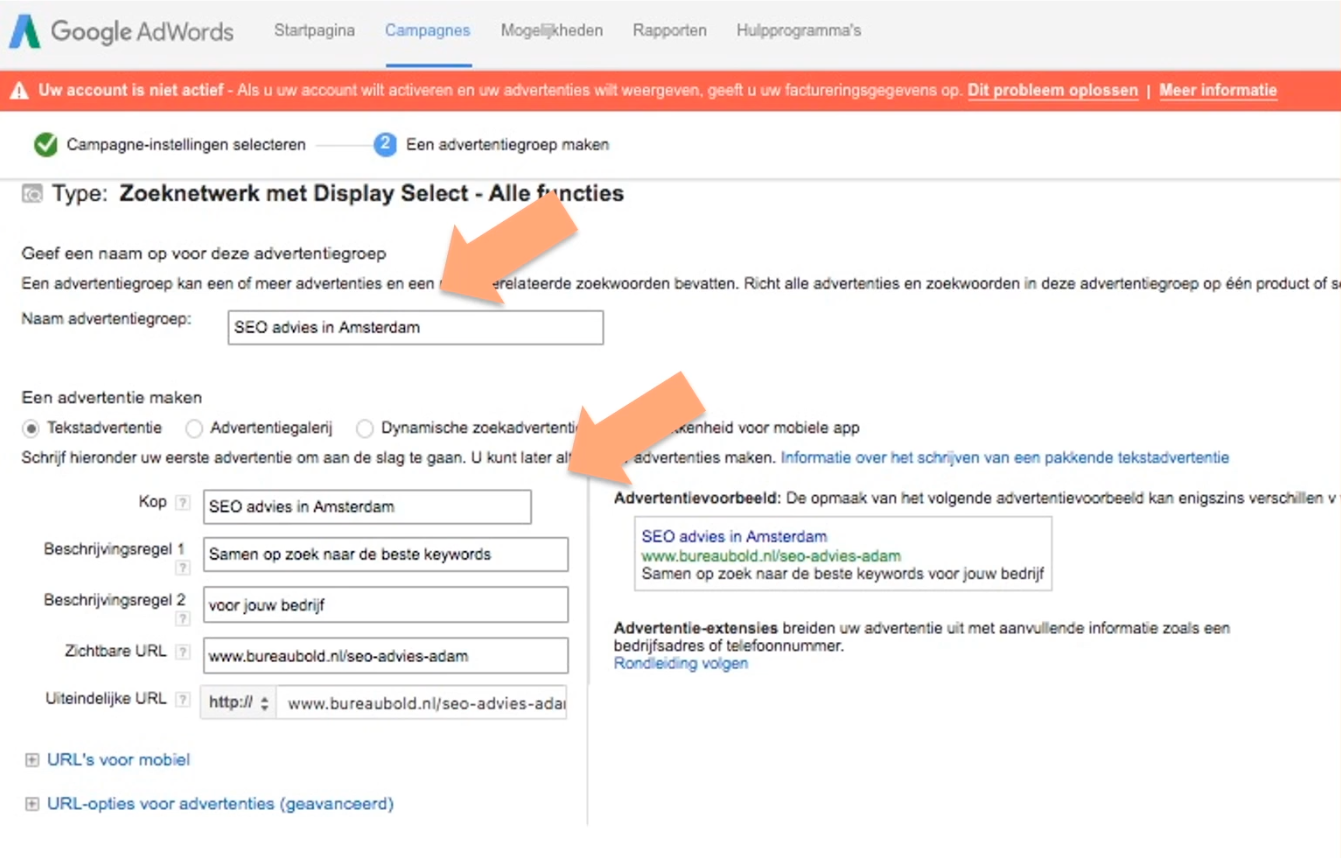Image resolution: width=1341 pixels, height=858 pixels.
Task: Click the Google AdWords logo
Action: [x=121, y=32]
